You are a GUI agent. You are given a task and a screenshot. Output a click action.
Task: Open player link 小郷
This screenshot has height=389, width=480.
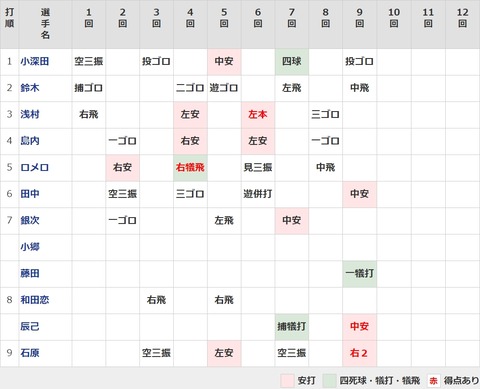pyautogui.click(x=30, y=247)
